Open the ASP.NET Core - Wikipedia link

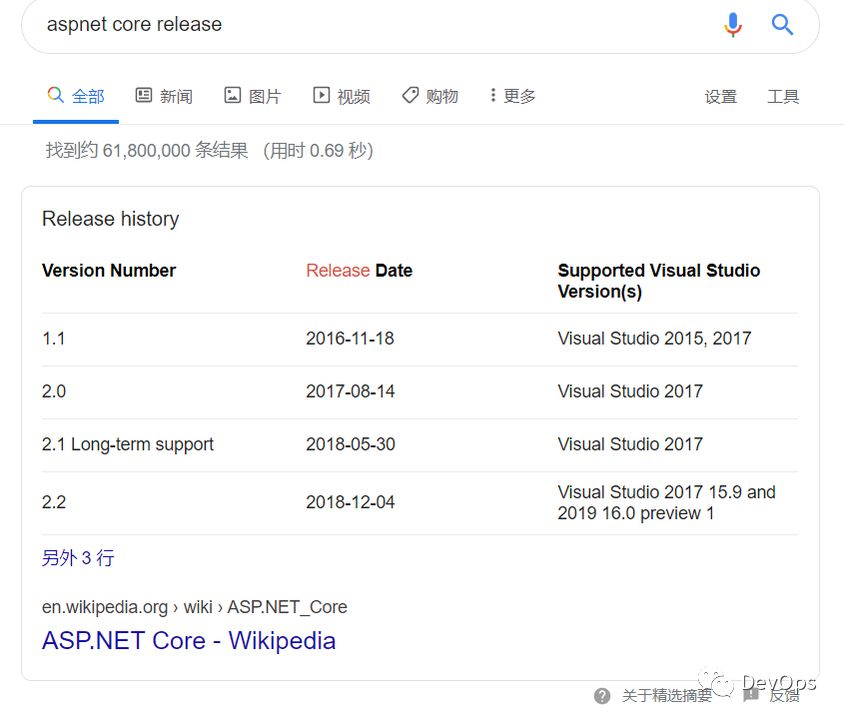(x=189, y=641)
